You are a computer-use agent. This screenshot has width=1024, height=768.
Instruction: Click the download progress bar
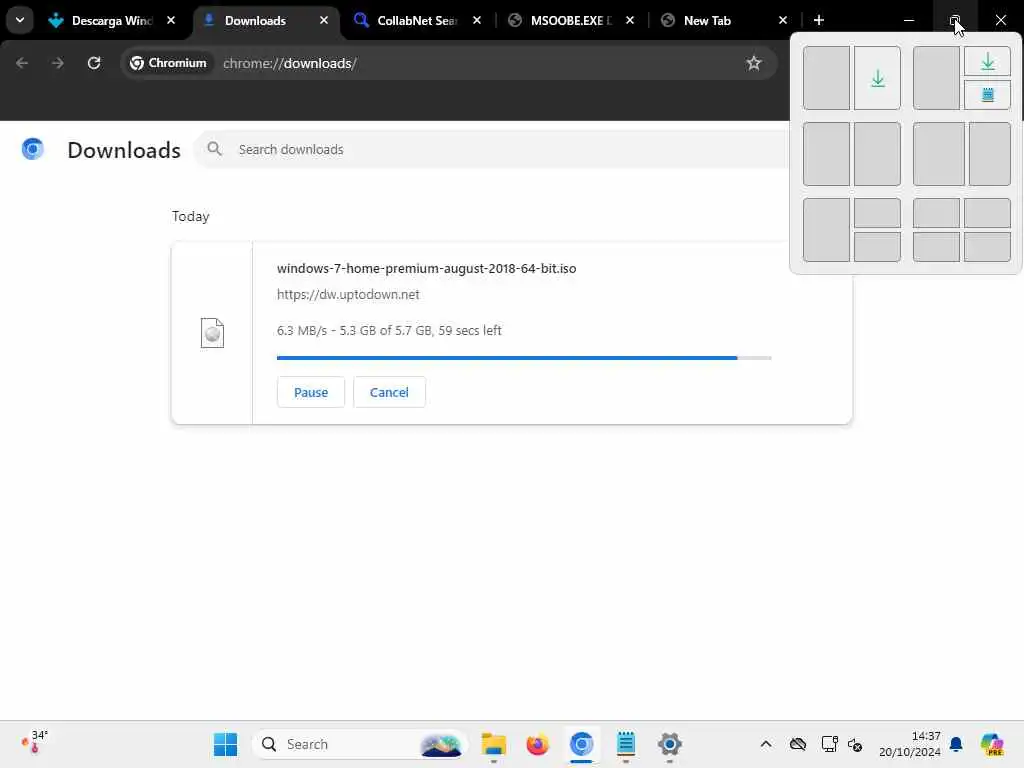coord(524,358)
